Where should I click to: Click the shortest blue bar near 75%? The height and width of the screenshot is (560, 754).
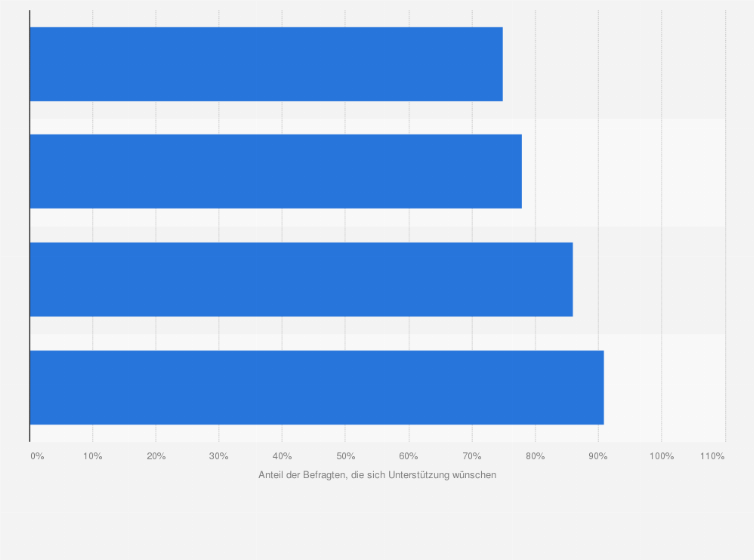tap(266, 64)
